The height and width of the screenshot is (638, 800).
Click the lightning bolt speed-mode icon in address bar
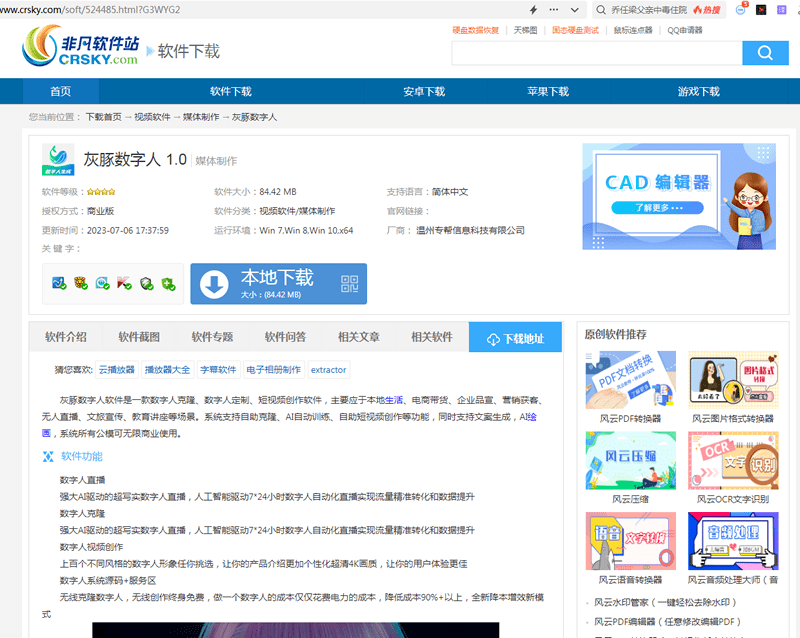[x=533, y=10]
